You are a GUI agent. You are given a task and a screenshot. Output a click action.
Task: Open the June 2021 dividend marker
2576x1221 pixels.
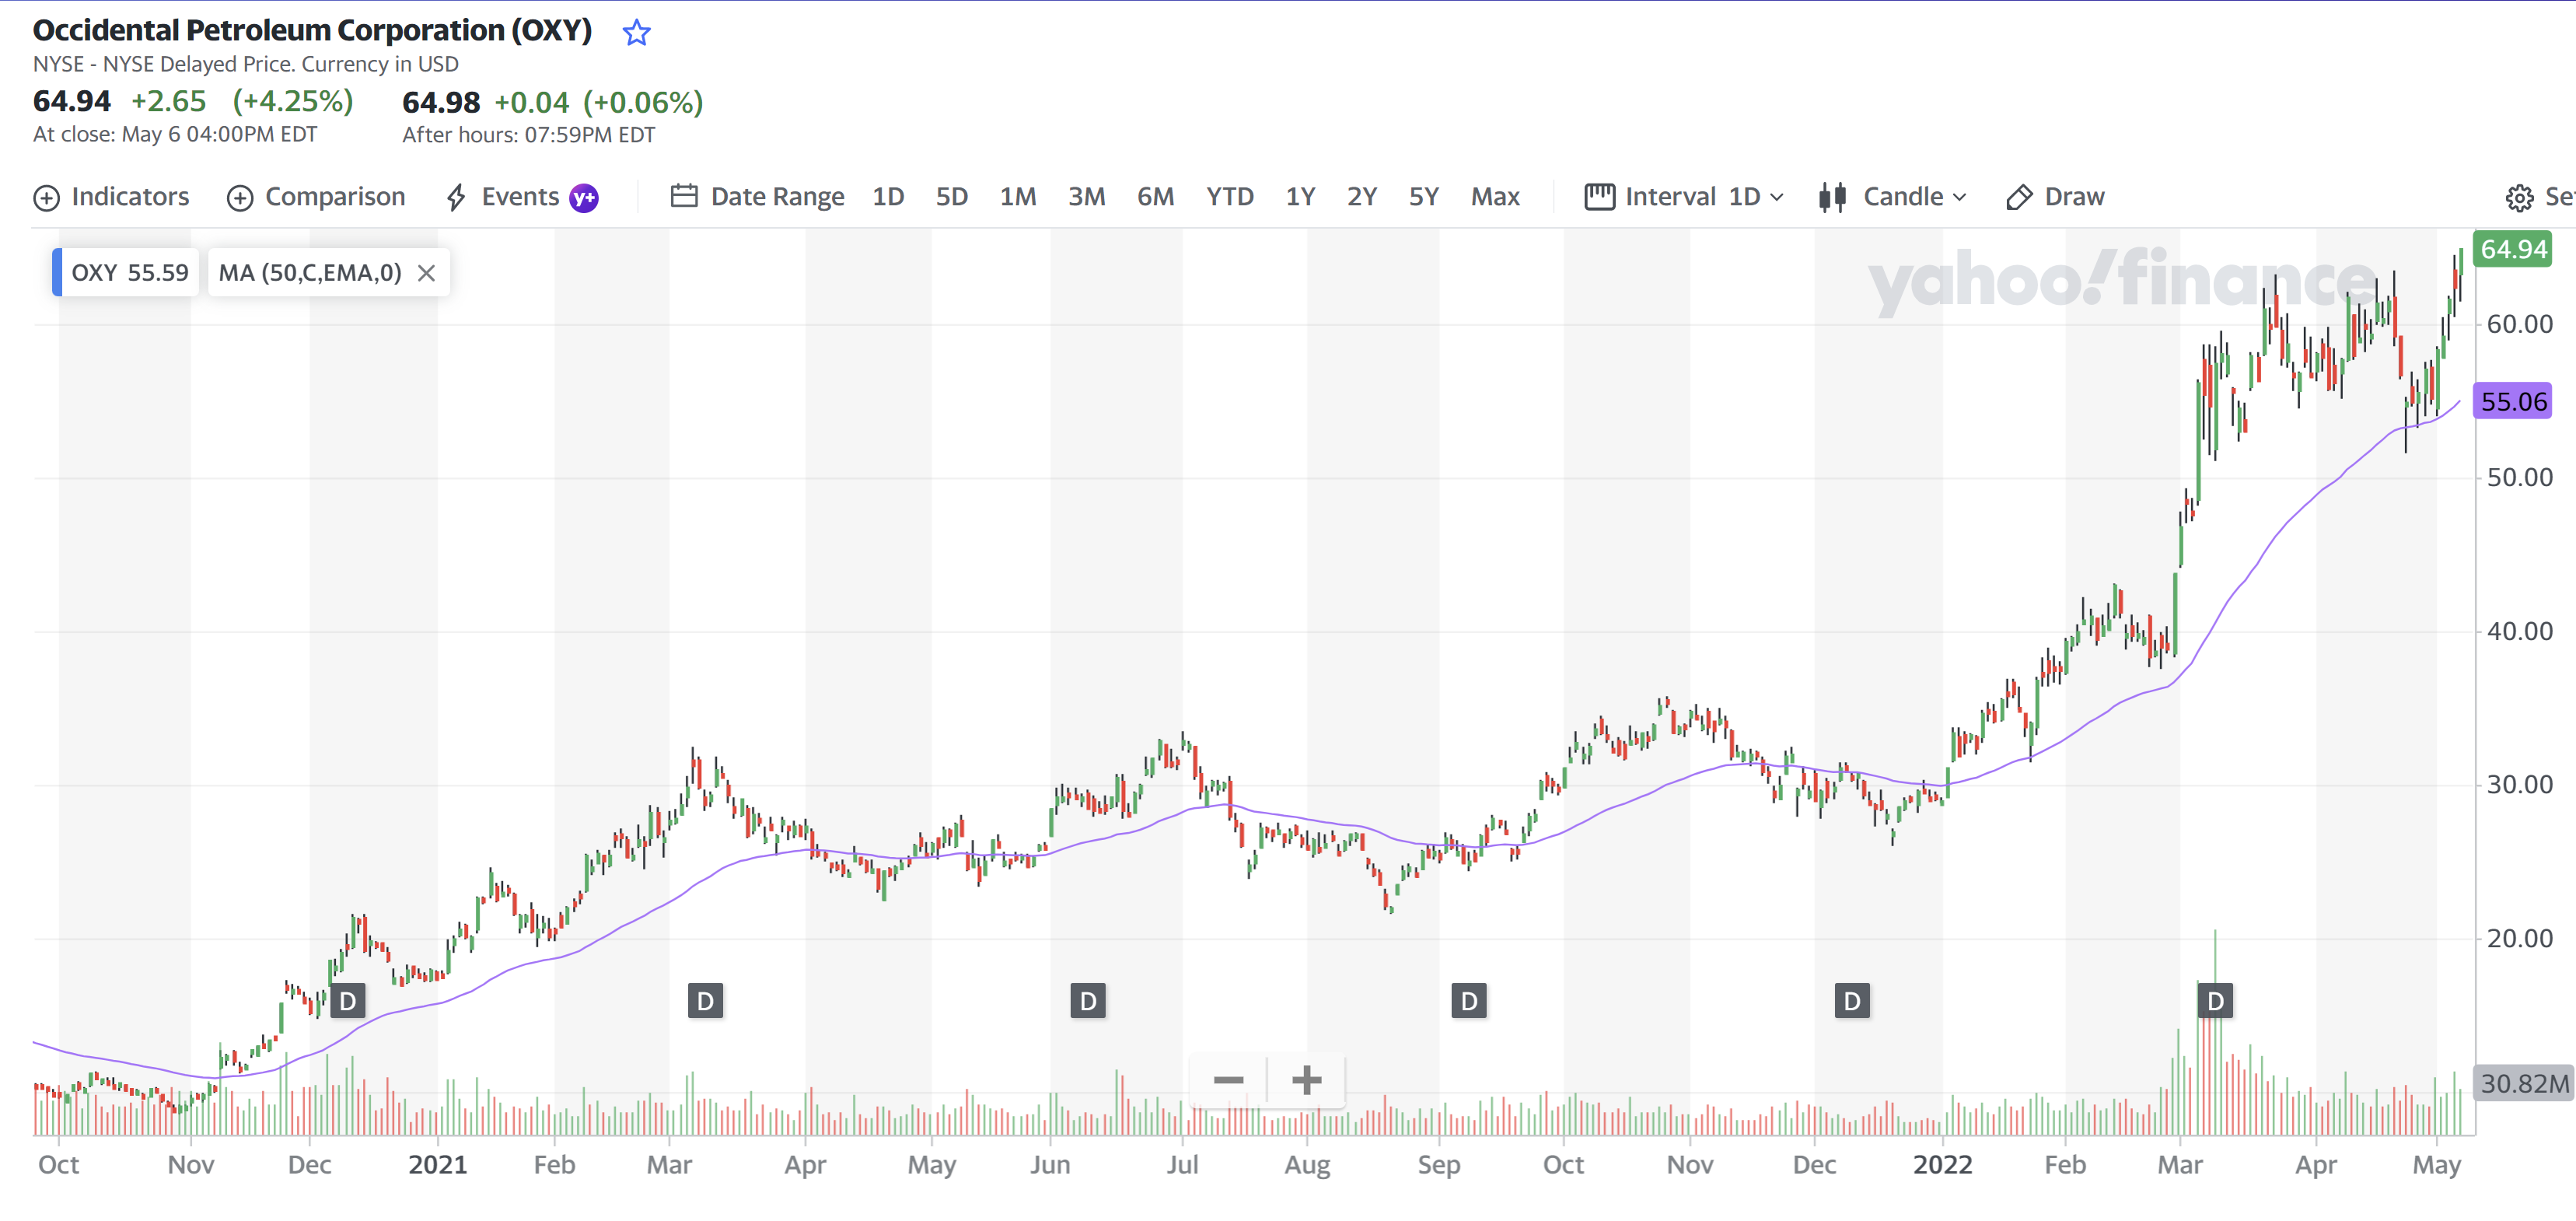[x=1088, y=1001]
